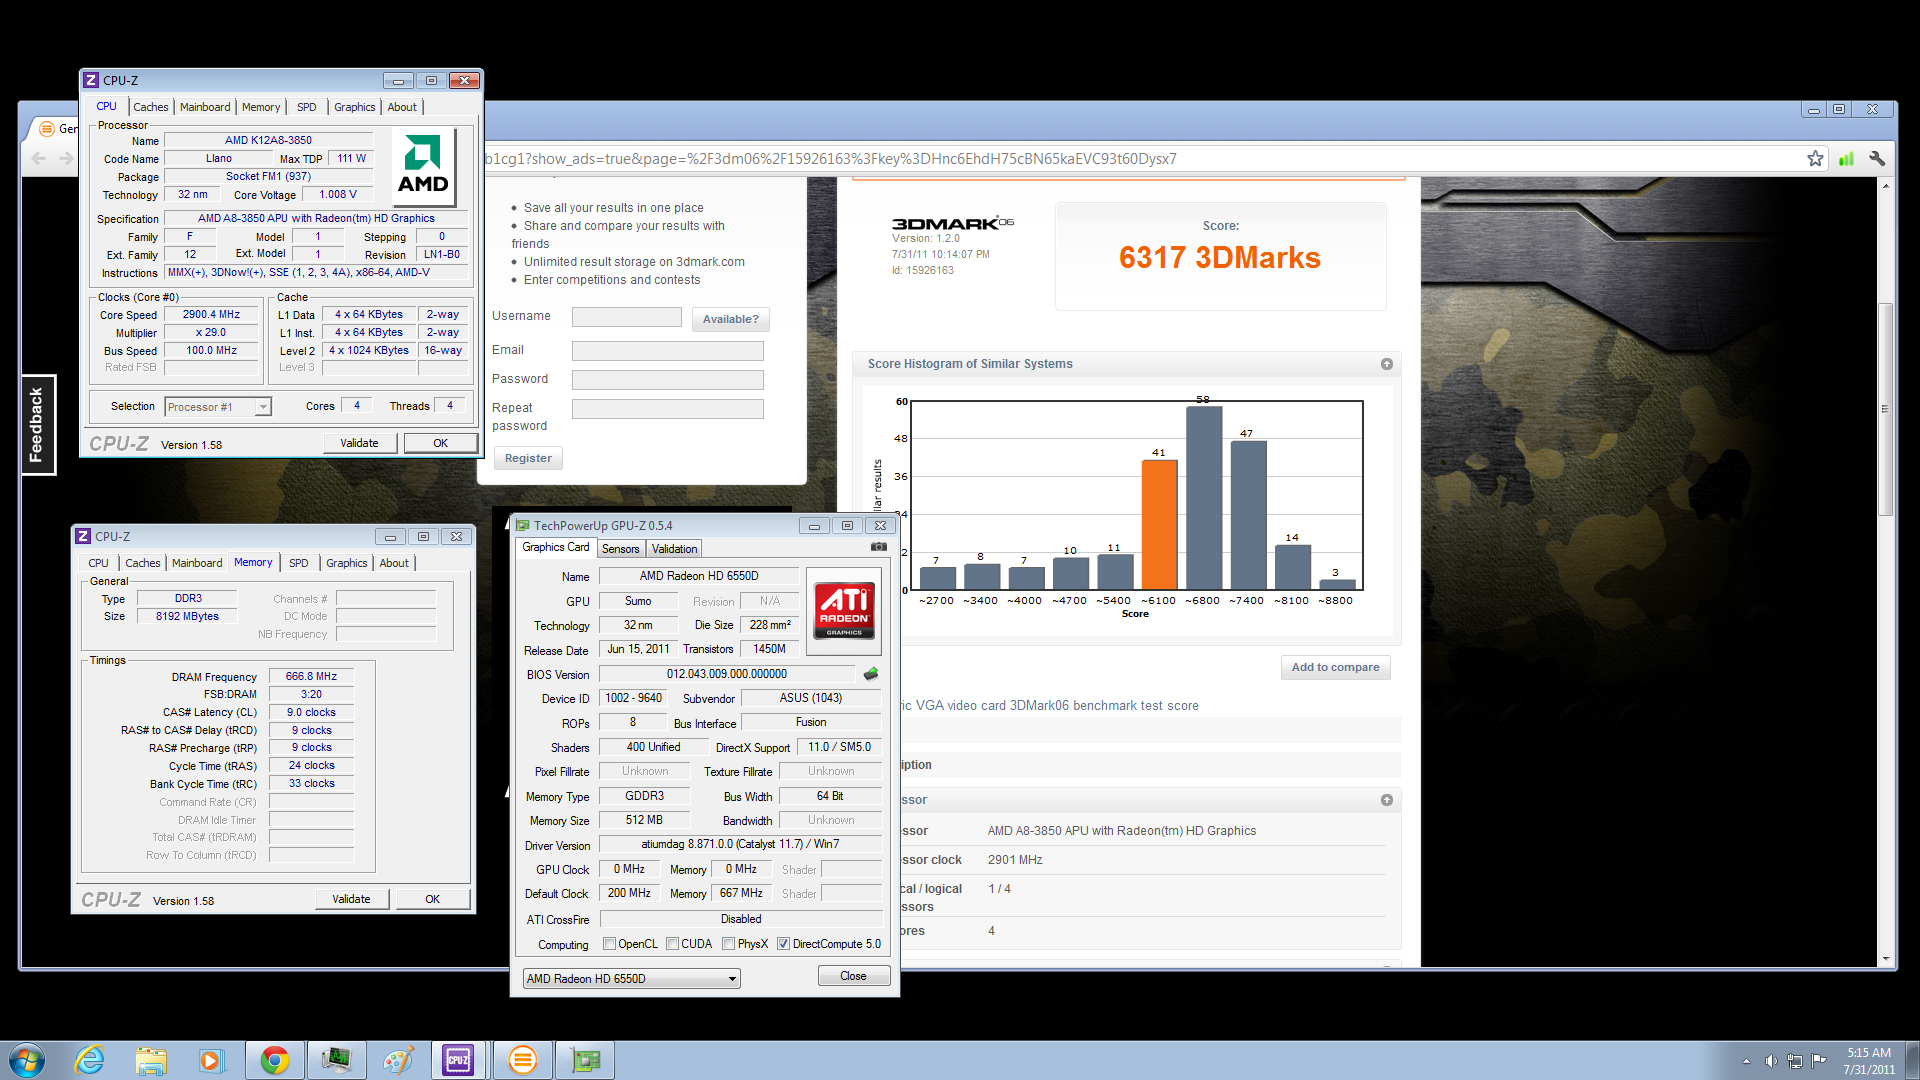Click the Available? username button
This screenshot has width=1920, height=1080.
(x=730, y=319)
